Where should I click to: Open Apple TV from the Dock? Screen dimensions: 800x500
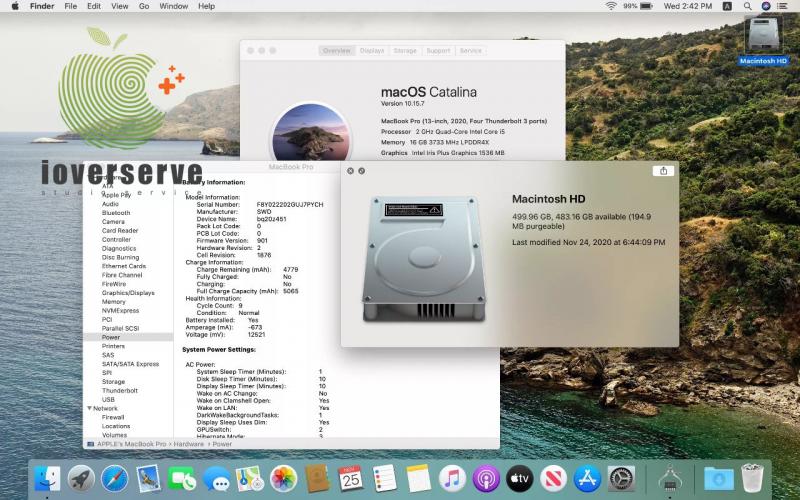pos(520,479)
